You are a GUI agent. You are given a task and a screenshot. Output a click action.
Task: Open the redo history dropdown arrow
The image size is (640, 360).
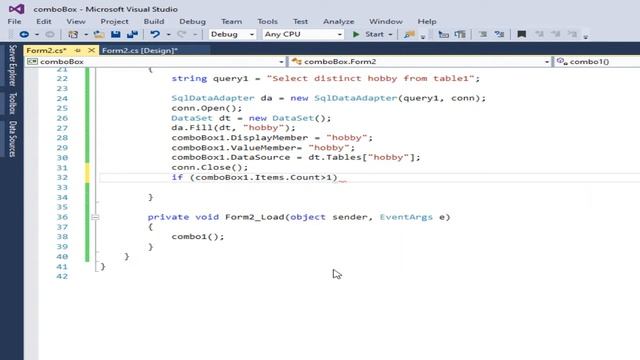[195, 35]
